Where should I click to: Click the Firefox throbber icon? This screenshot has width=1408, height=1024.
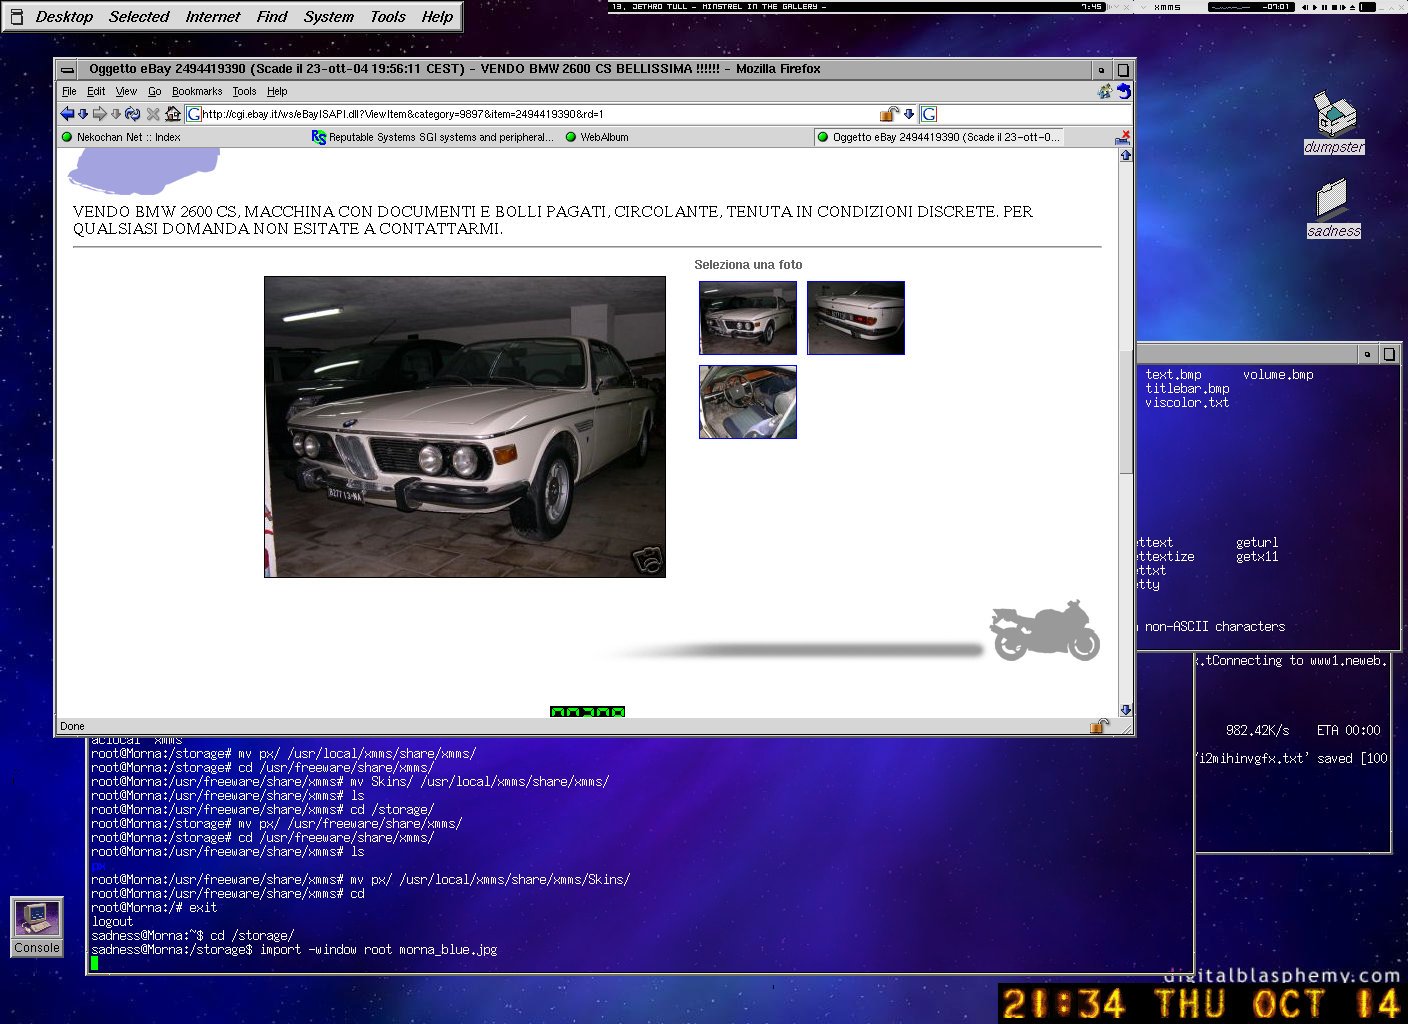tap(1124, 91)
